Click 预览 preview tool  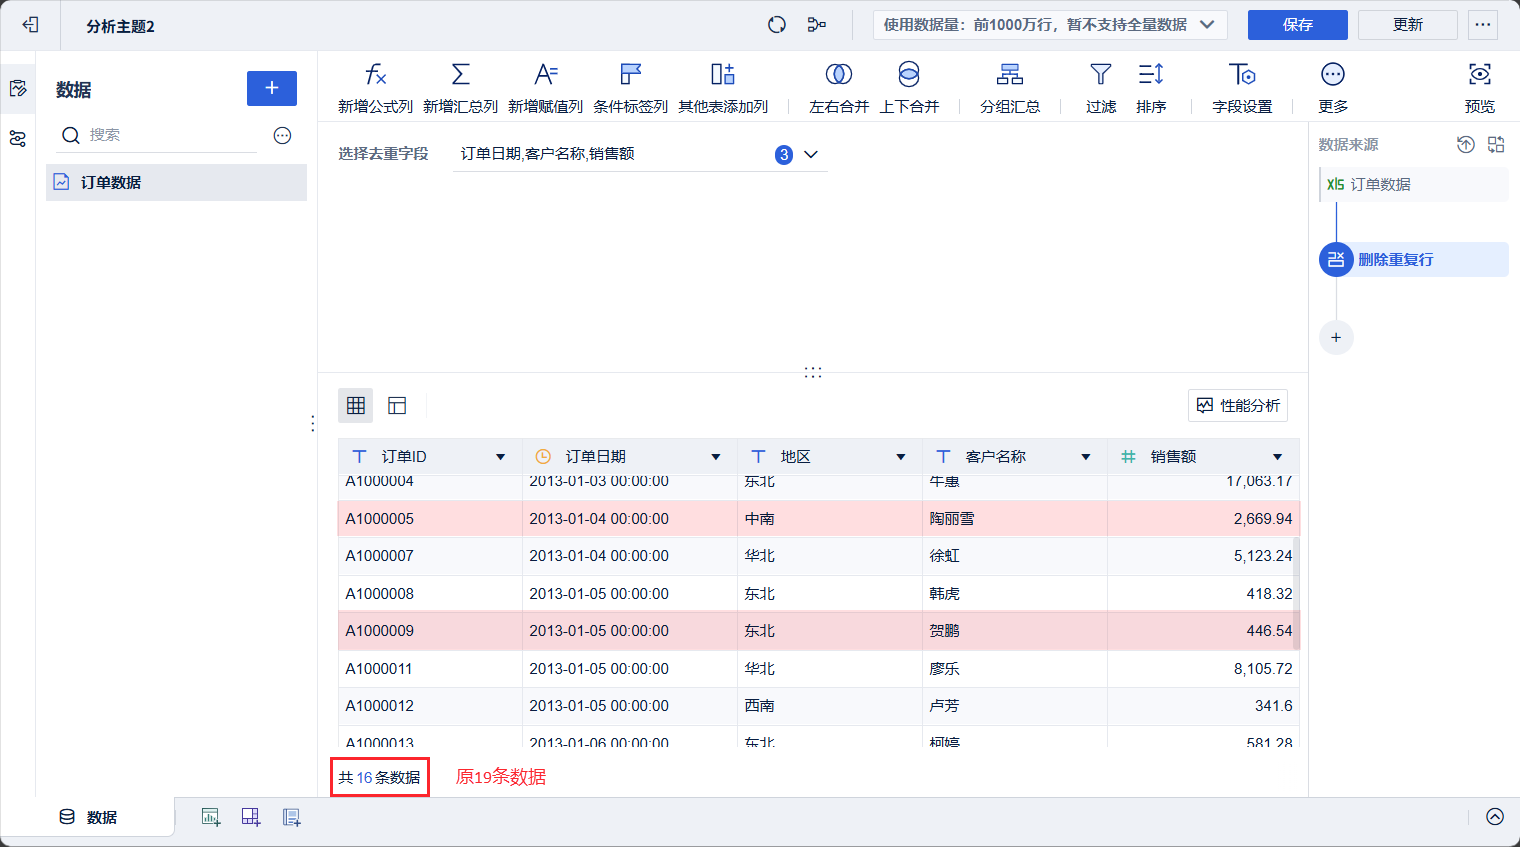tap(1480, 88)
